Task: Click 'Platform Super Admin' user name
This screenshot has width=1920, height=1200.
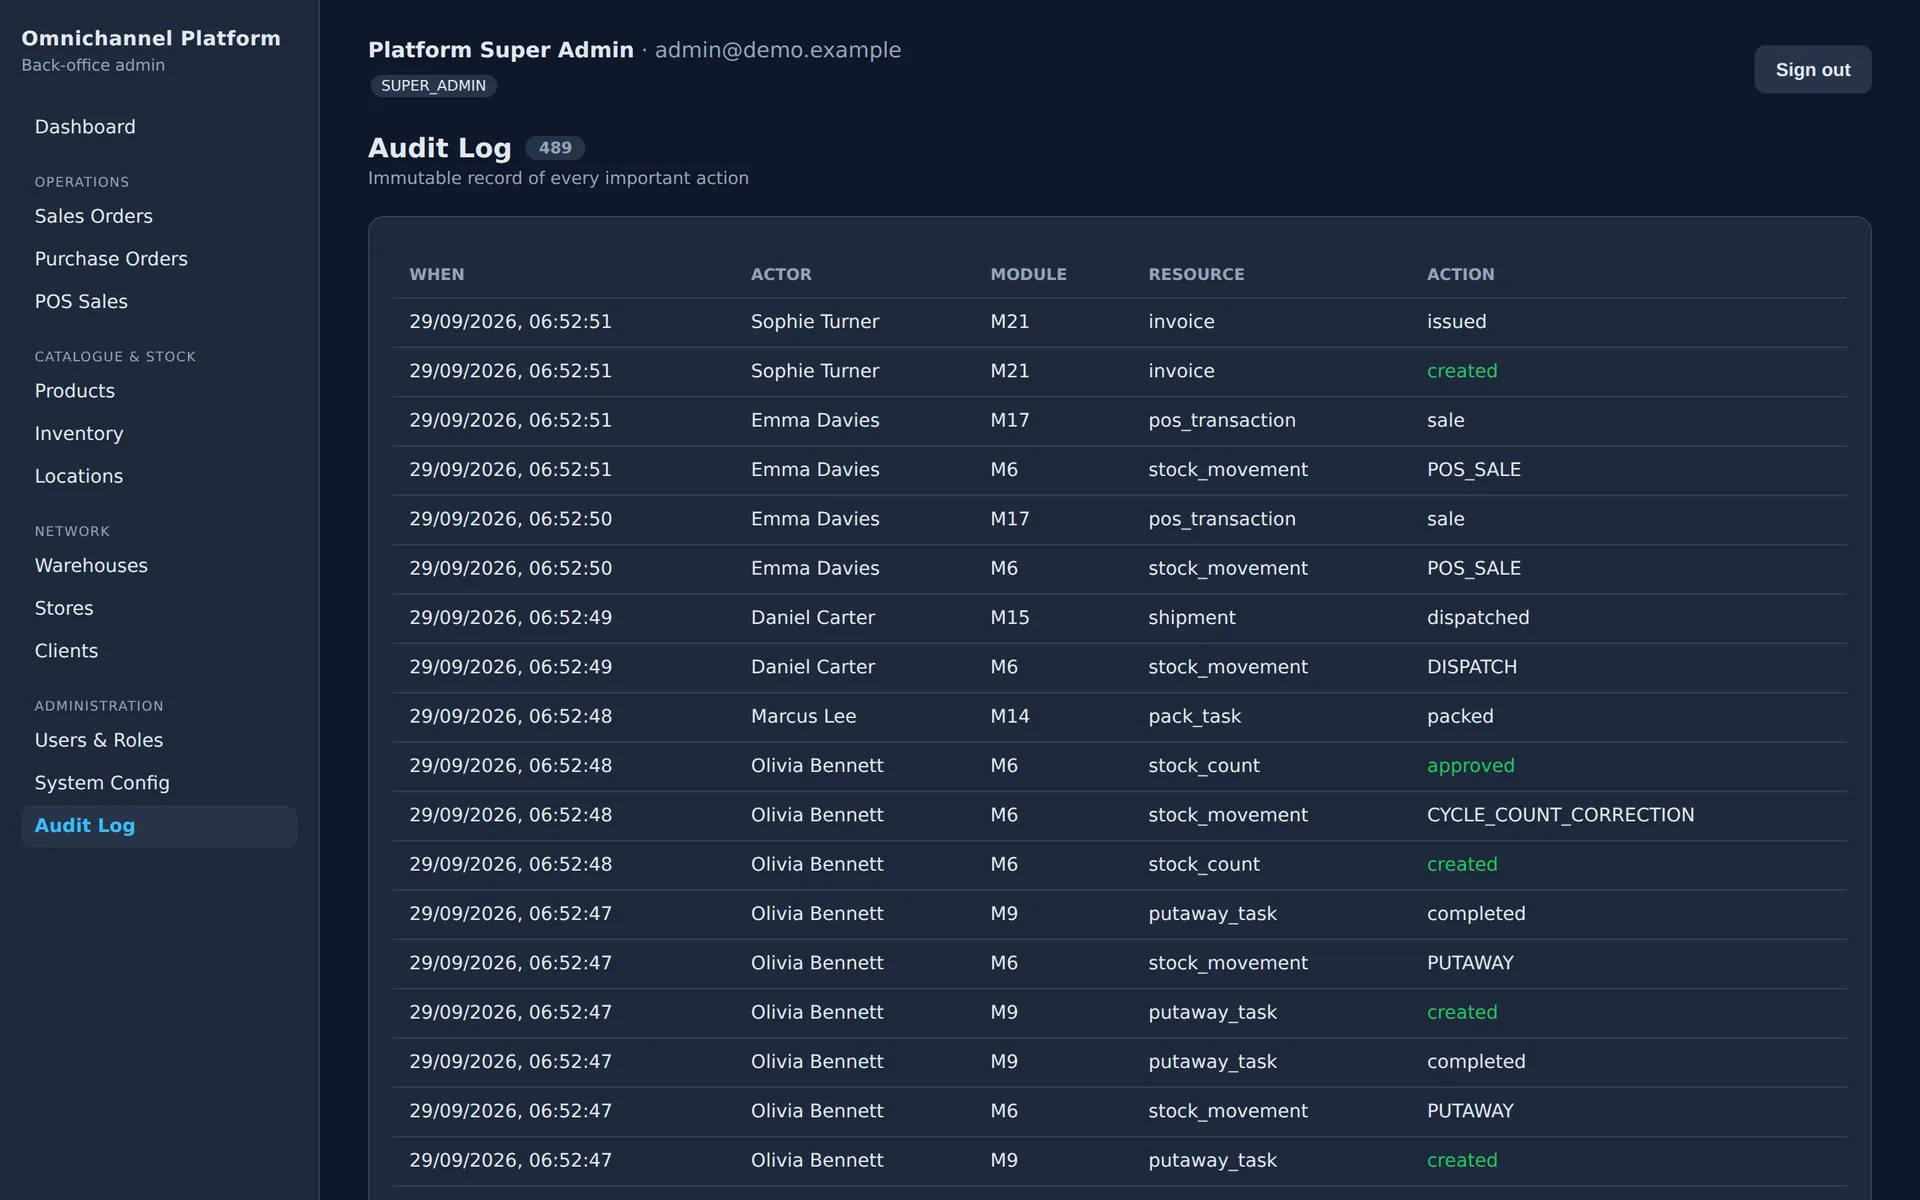Action: [x=500, y=50]
